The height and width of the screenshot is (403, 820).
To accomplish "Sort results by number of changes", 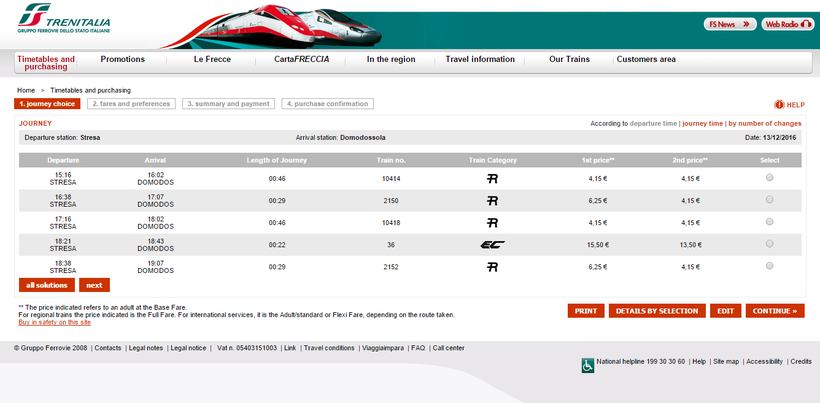I will point(765,124).
